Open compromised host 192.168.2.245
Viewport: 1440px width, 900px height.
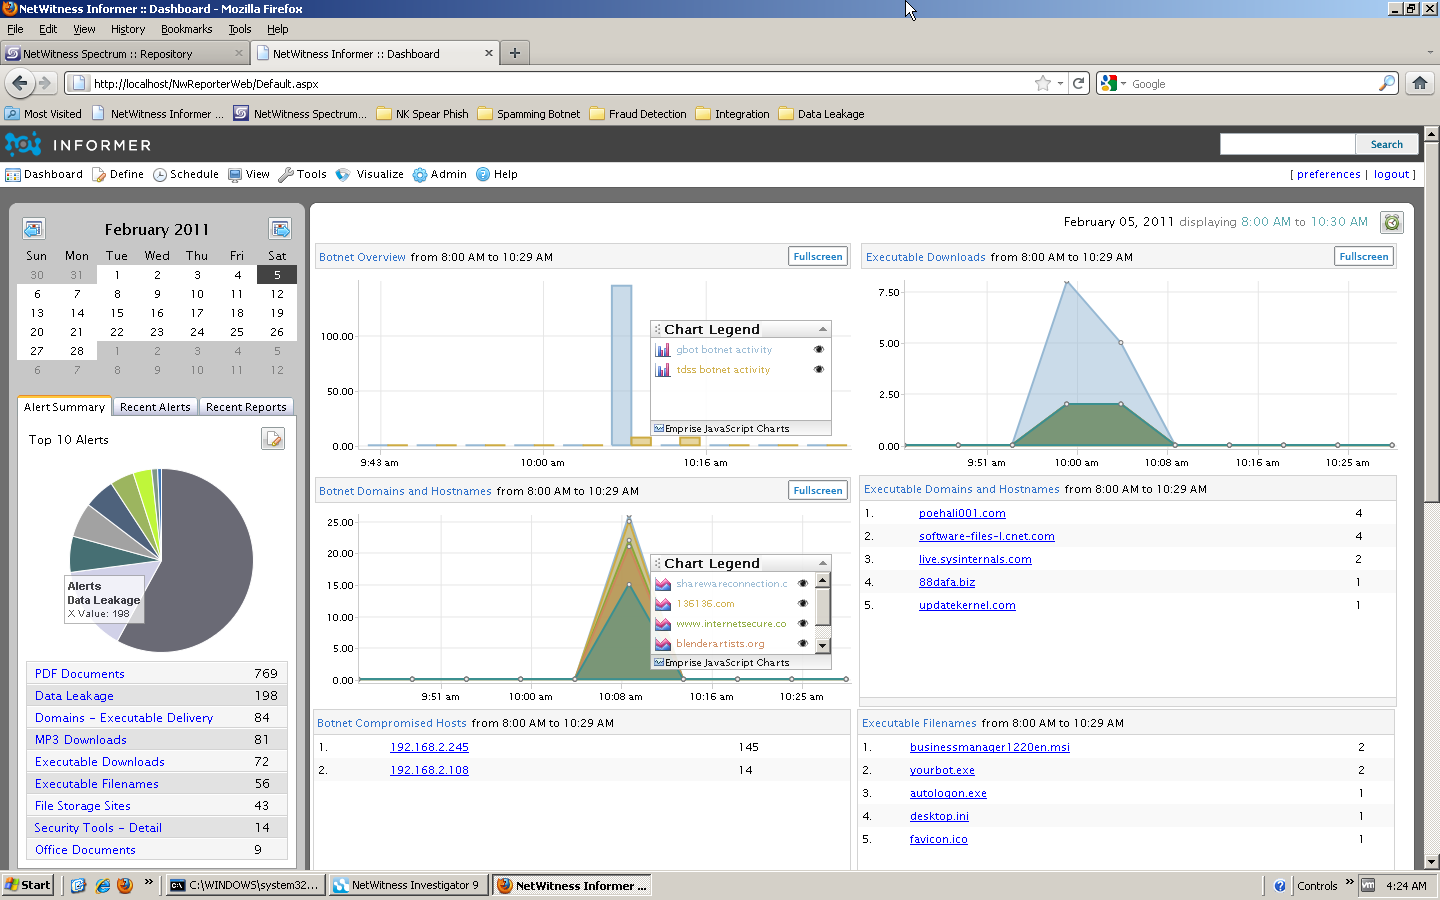tap(429, 747)
